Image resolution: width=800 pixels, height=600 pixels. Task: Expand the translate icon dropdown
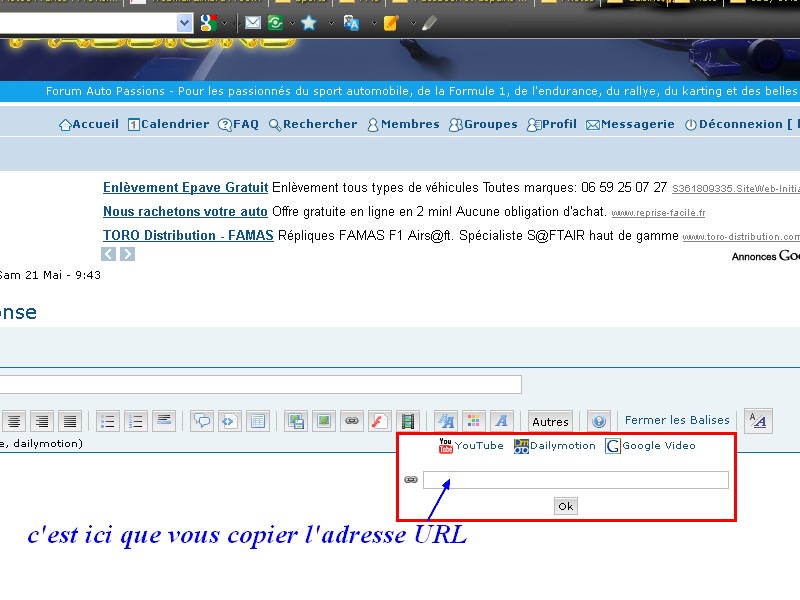coord(374,23)
